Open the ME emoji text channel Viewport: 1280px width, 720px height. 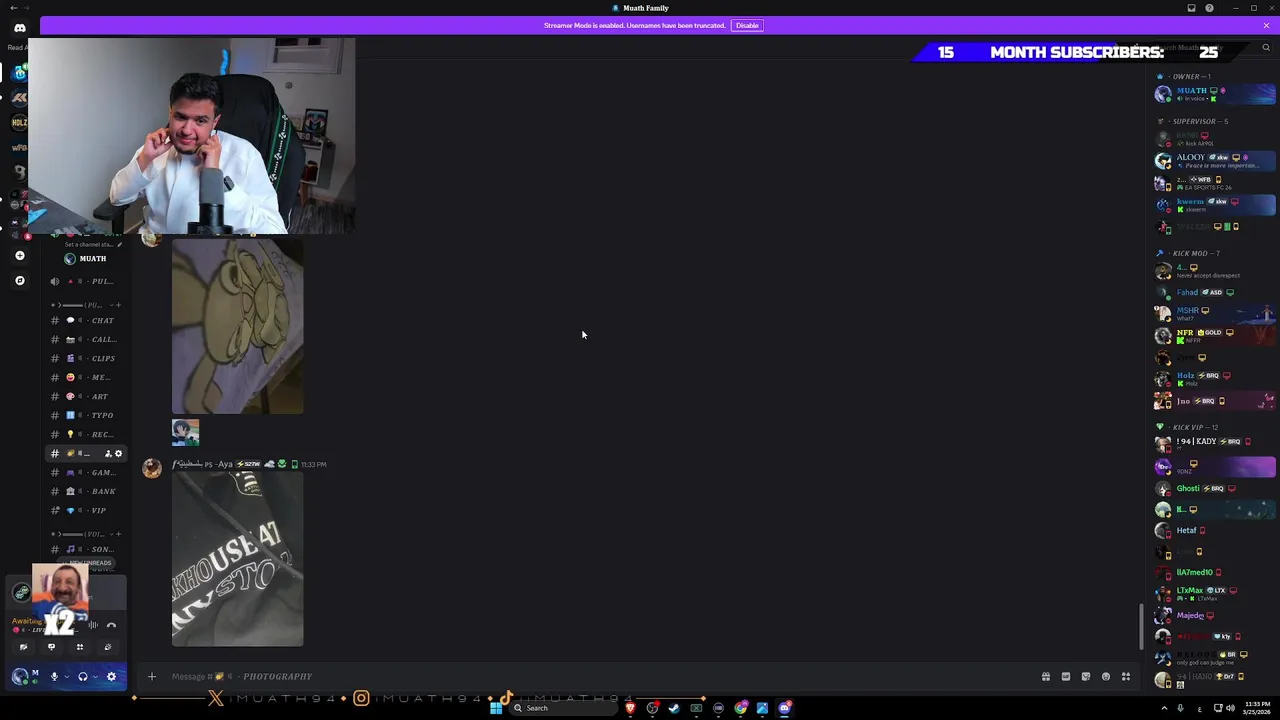pyautogui.click(x=87, y=377)
